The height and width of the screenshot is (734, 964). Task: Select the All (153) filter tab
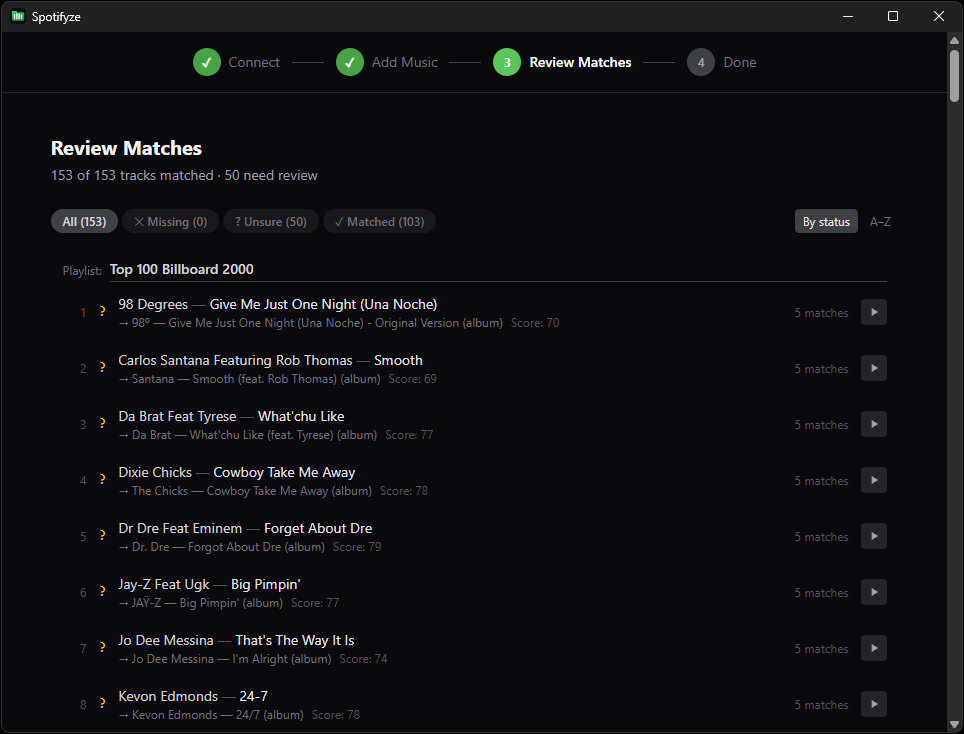[x=84, y=221]
